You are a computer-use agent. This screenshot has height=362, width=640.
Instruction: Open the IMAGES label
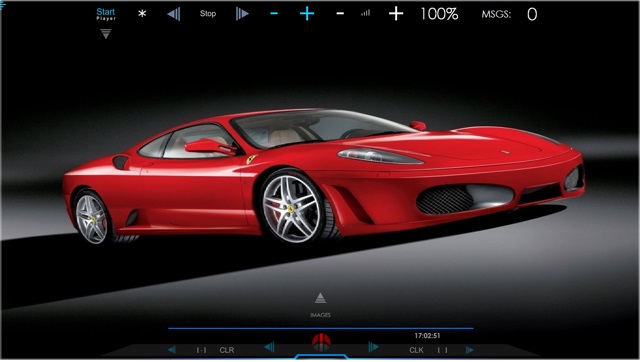click(x=320, y=315)
